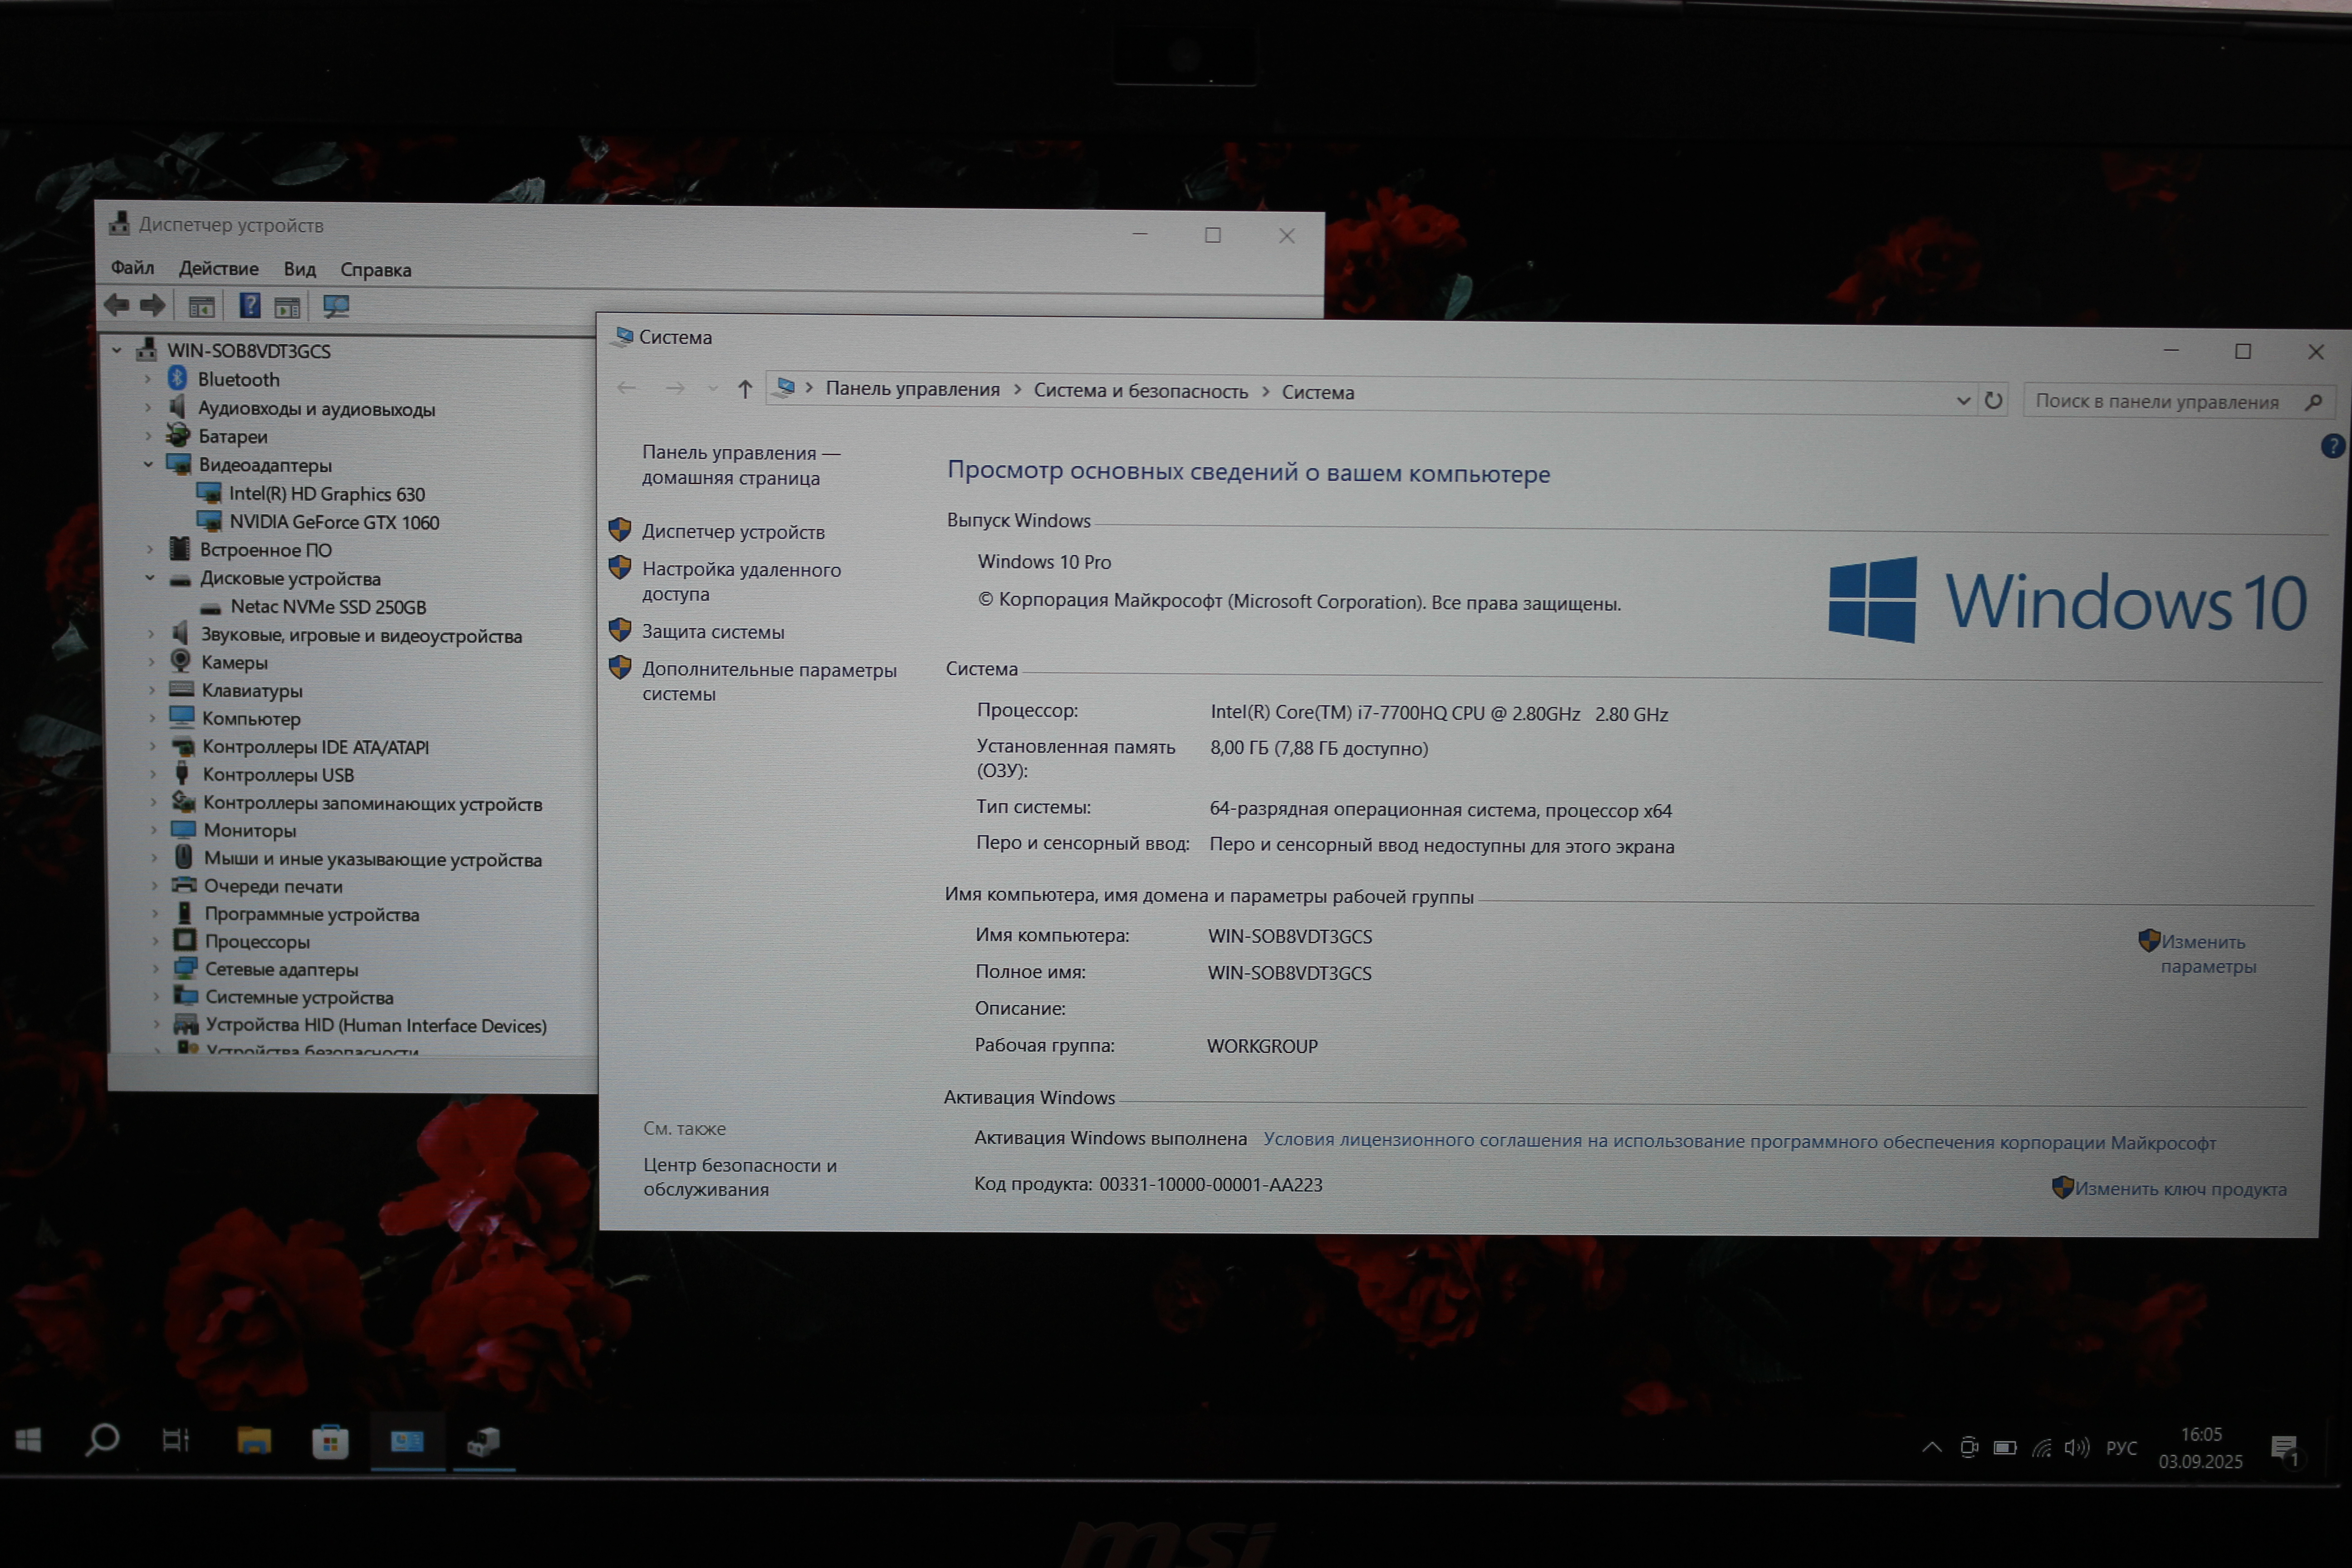Open File Explorer from the taskbar
Image resolution: width=2352 pixels, height=1568 pixels.
coord(254,1441)
